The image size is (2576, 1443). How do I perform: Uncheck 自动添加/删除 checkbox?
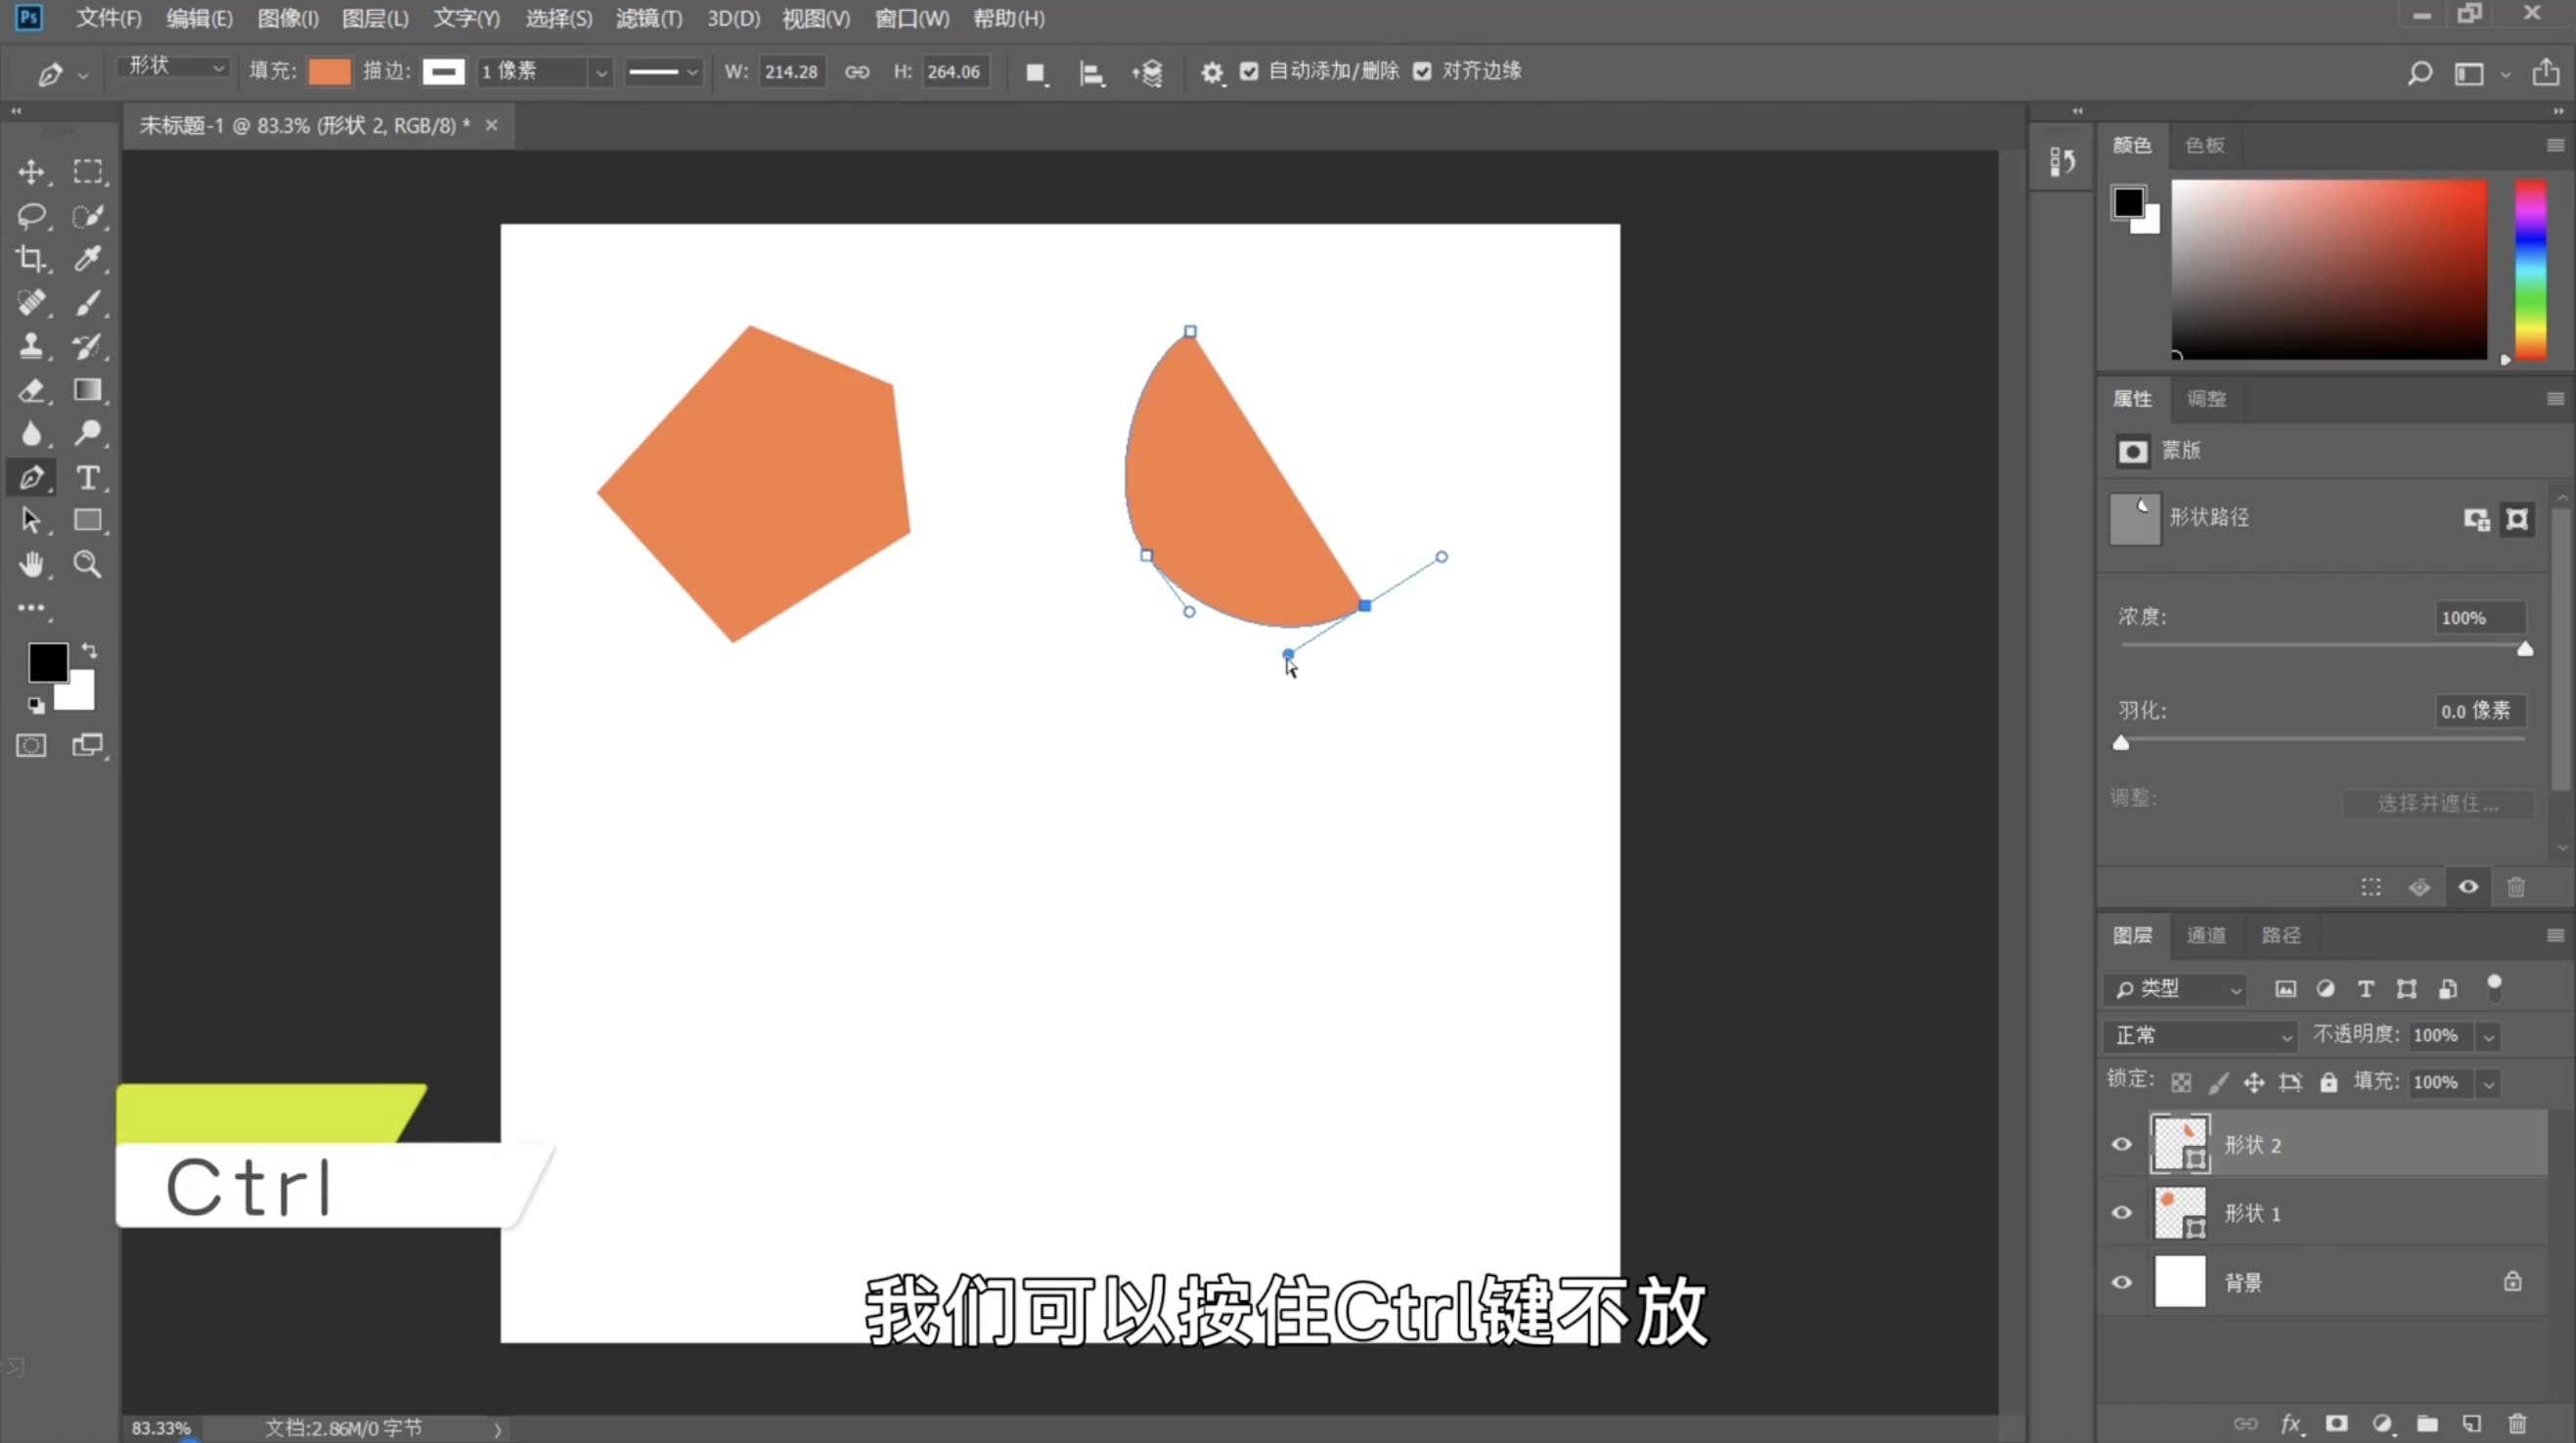point(1249,71)
